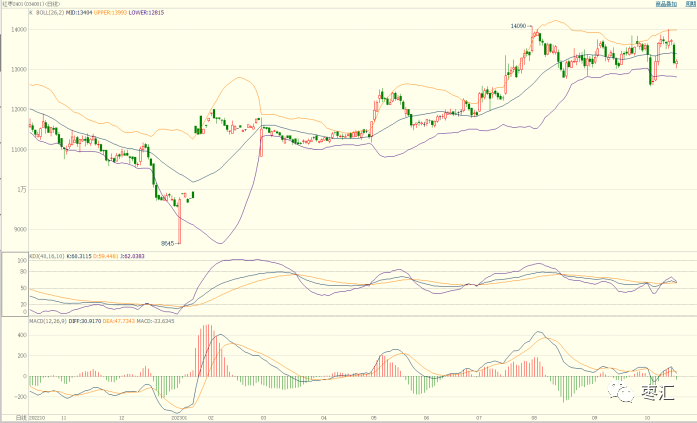Screen dimensions: 697x423
Task: Click the 11000 price axis label
Action: click(19, 150)
